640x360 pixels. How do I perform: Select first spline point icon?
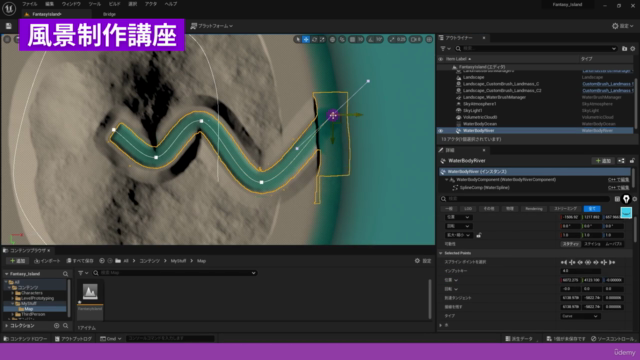(564, 262)
